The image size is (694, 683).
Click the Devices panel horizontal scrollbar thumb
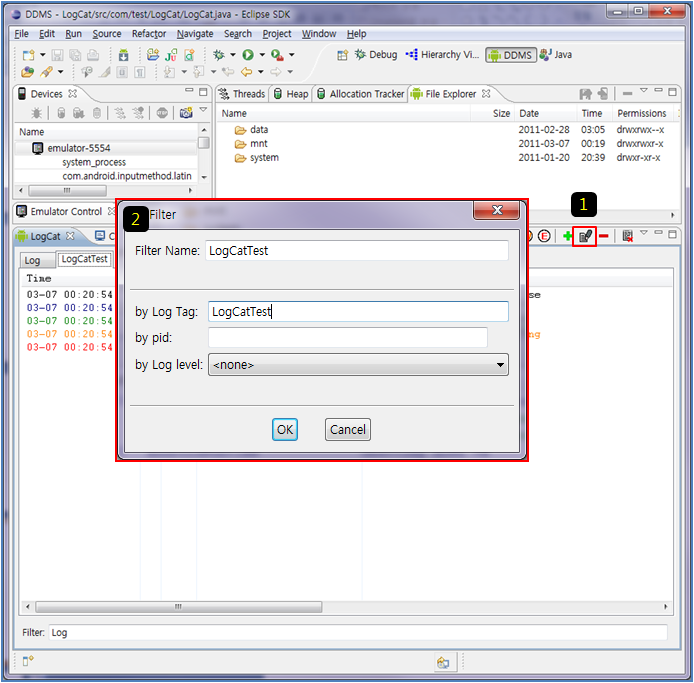(x=67, y=190)
